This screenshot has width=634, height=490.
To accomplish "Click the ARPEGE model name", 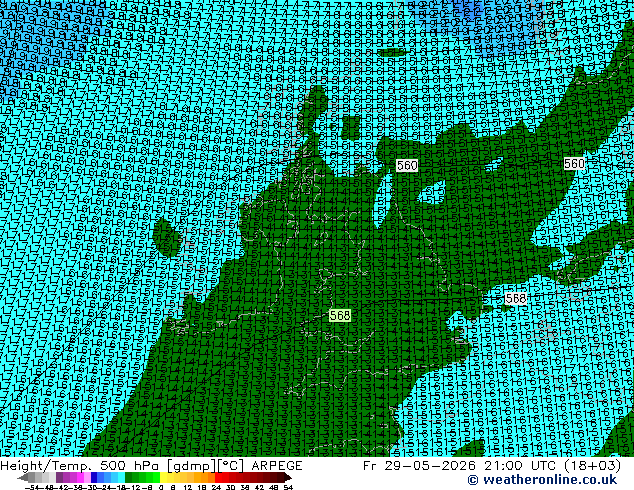I will pyautogui.click(x=277, y=466).
